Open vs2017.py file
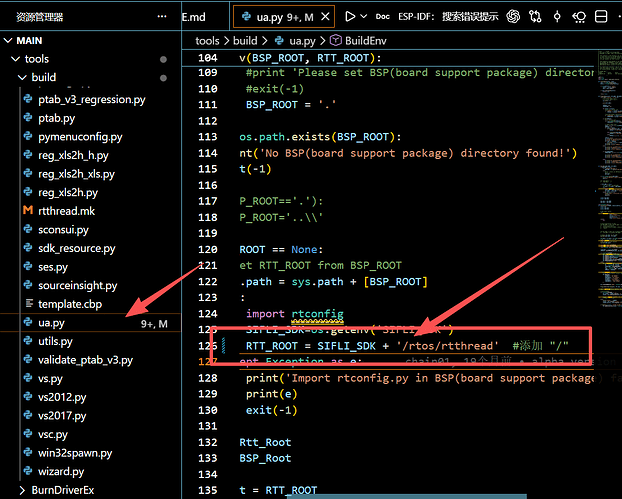The height and width of the screenshot is (499, 622). [x=62, y=416]
